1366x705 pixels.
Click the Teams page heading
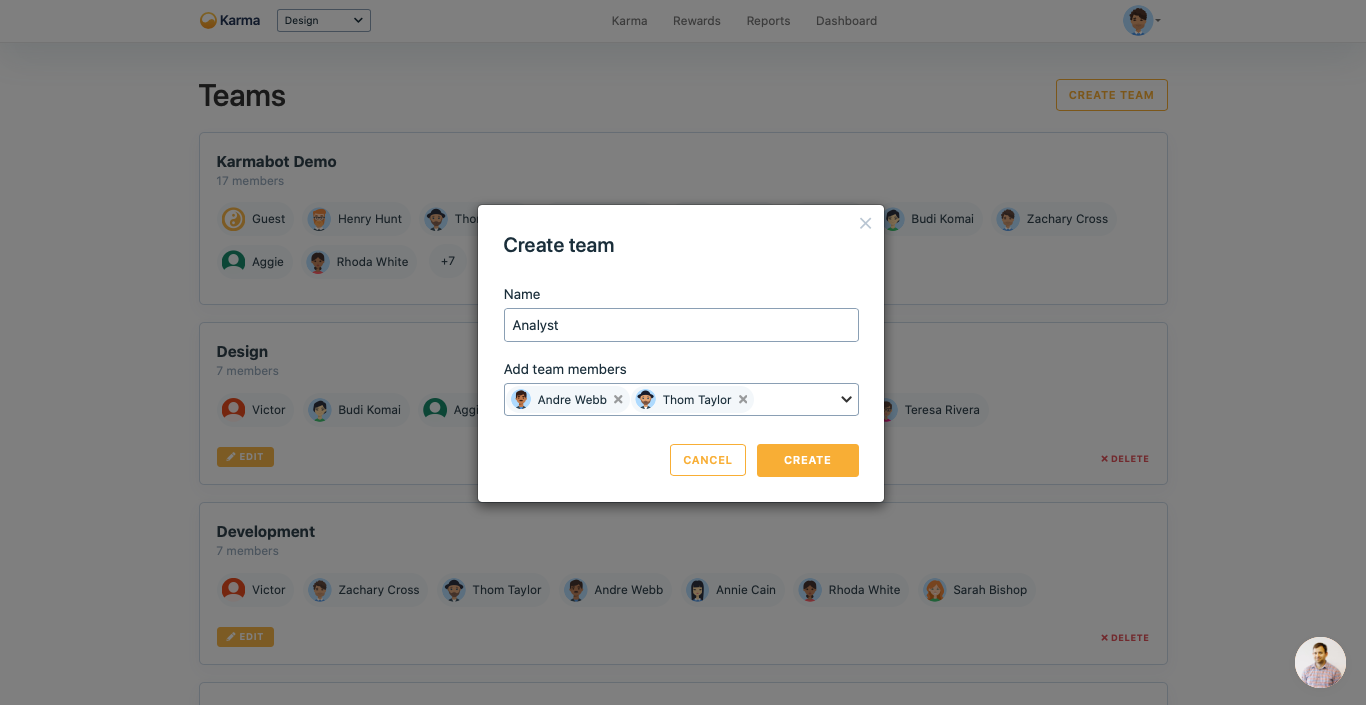[x=242, y=96]
